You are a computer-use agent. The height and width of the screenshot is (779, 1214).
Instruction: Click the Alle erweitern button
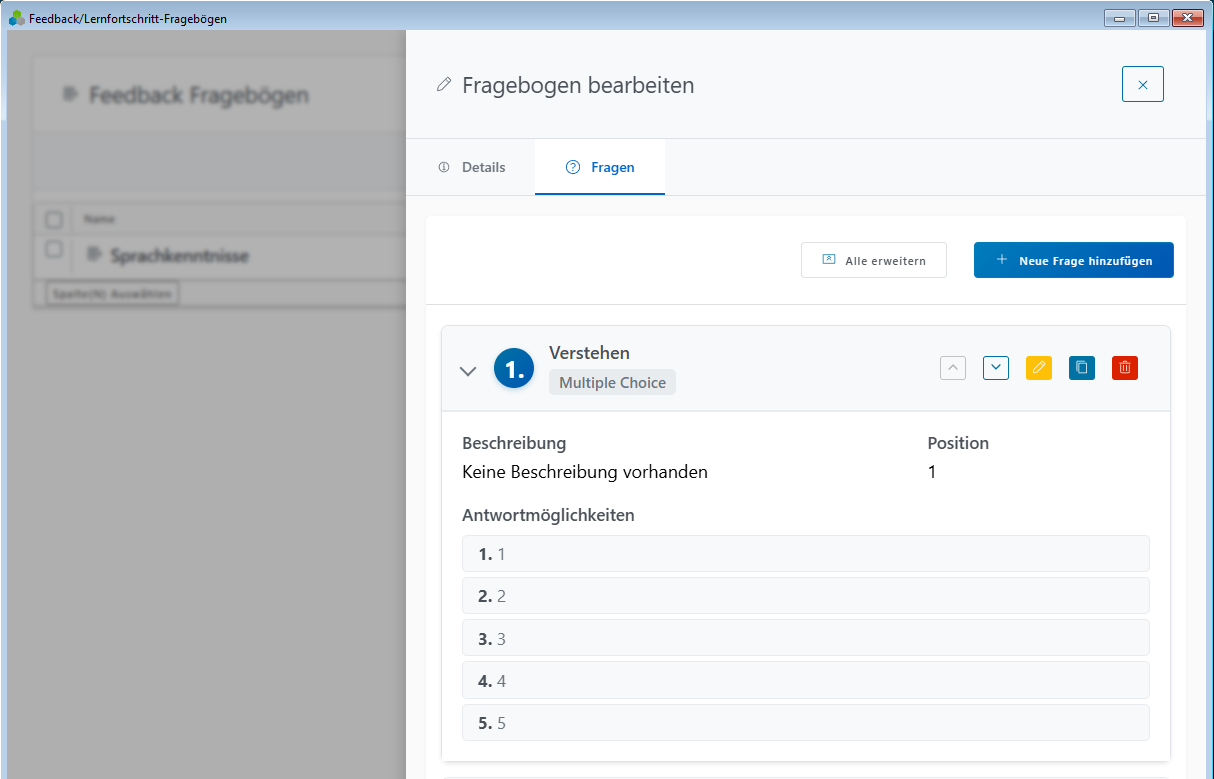coord(874,260)
